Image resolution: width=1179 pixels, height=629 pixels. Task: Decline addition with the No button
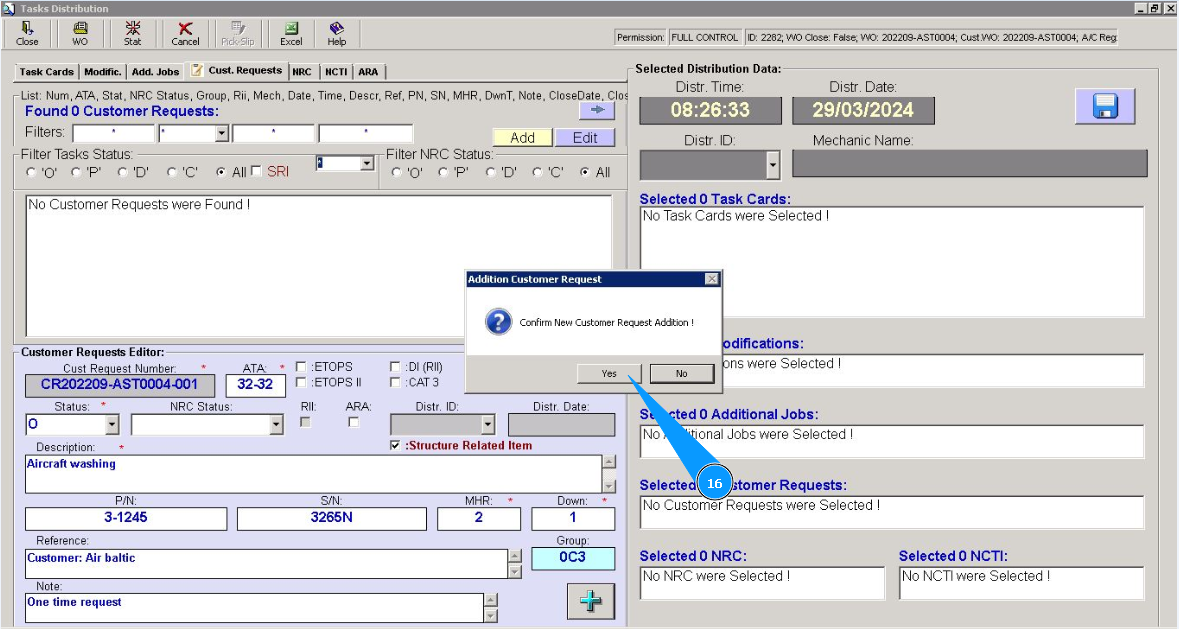click(681, 373)
